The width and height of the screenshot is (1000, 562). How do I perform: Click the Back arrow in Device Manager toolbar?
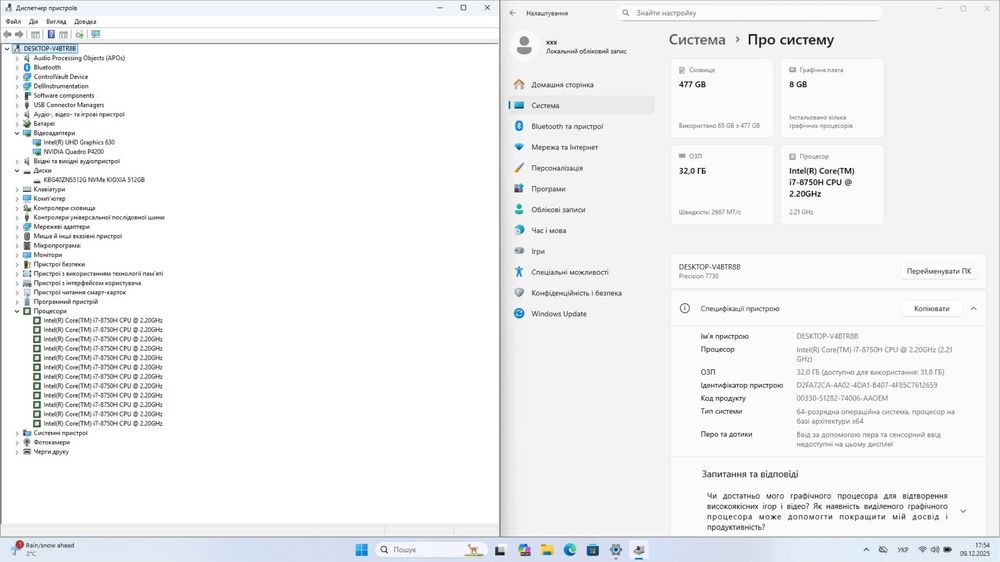click(7, 34)
